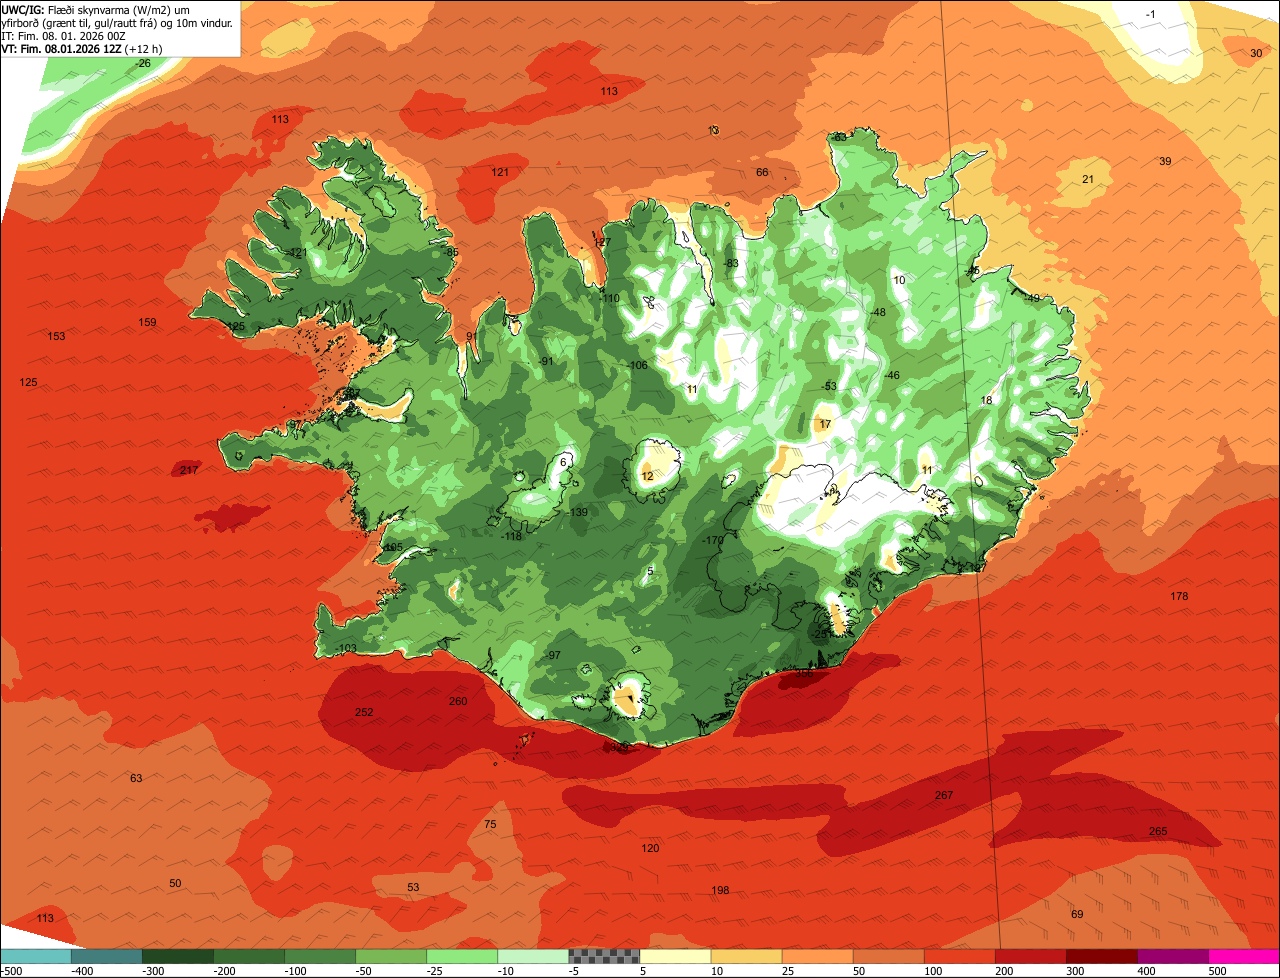Click the map value 260

point(458,701)
